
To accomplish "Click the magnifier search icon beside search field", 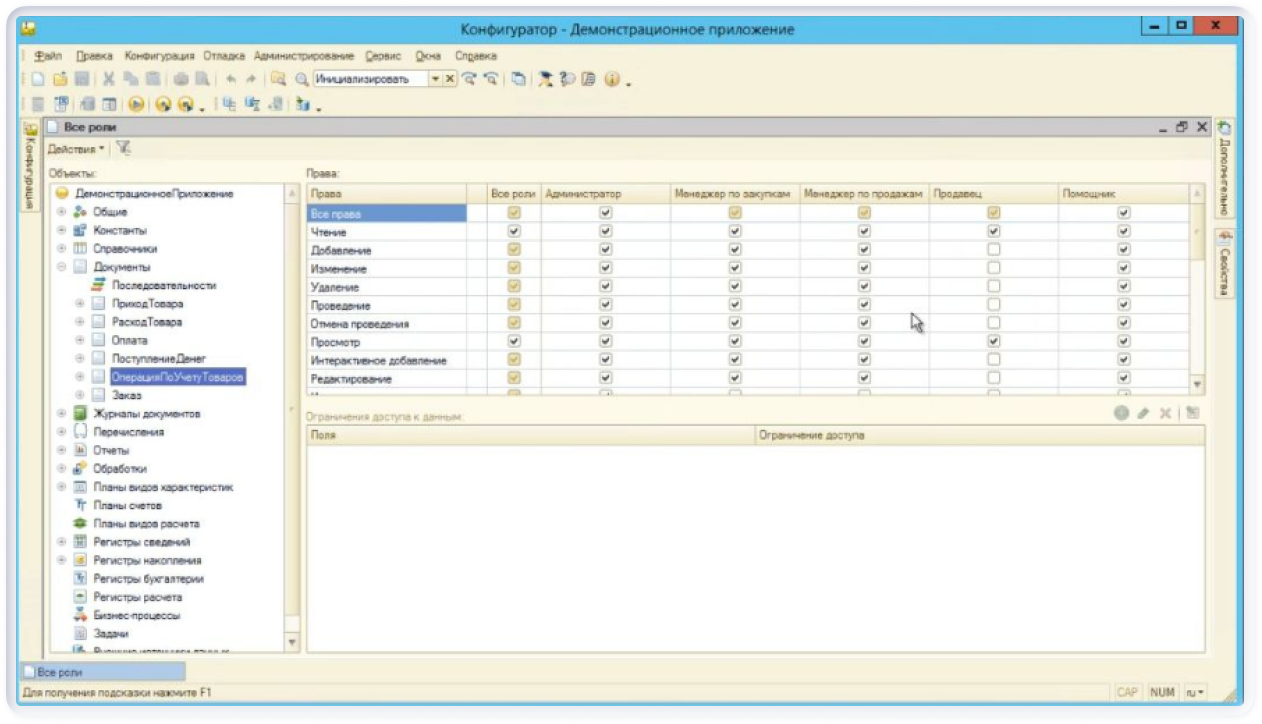I will tap(300, 79).
